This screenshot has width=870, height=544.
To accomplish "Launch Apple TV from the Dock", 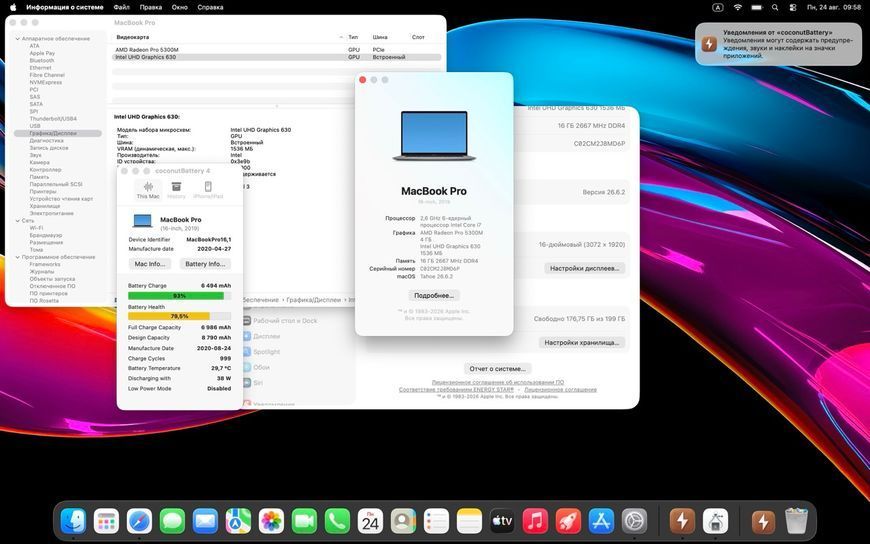I will [502, 521].
